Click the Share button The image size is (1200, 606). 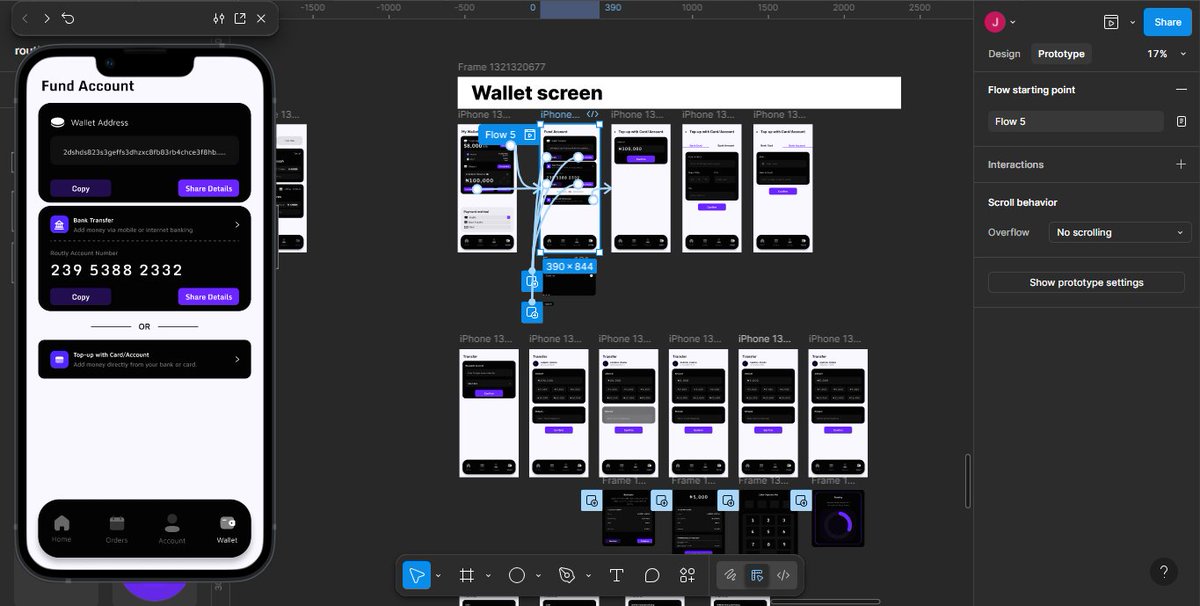1167,22
